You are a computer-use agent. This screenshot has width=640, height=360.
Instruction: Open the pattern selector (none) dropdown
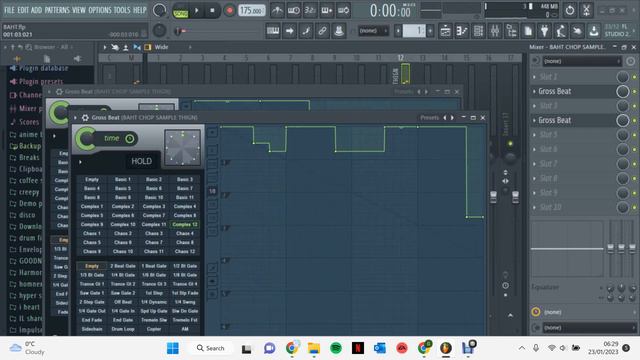[373, 31]
